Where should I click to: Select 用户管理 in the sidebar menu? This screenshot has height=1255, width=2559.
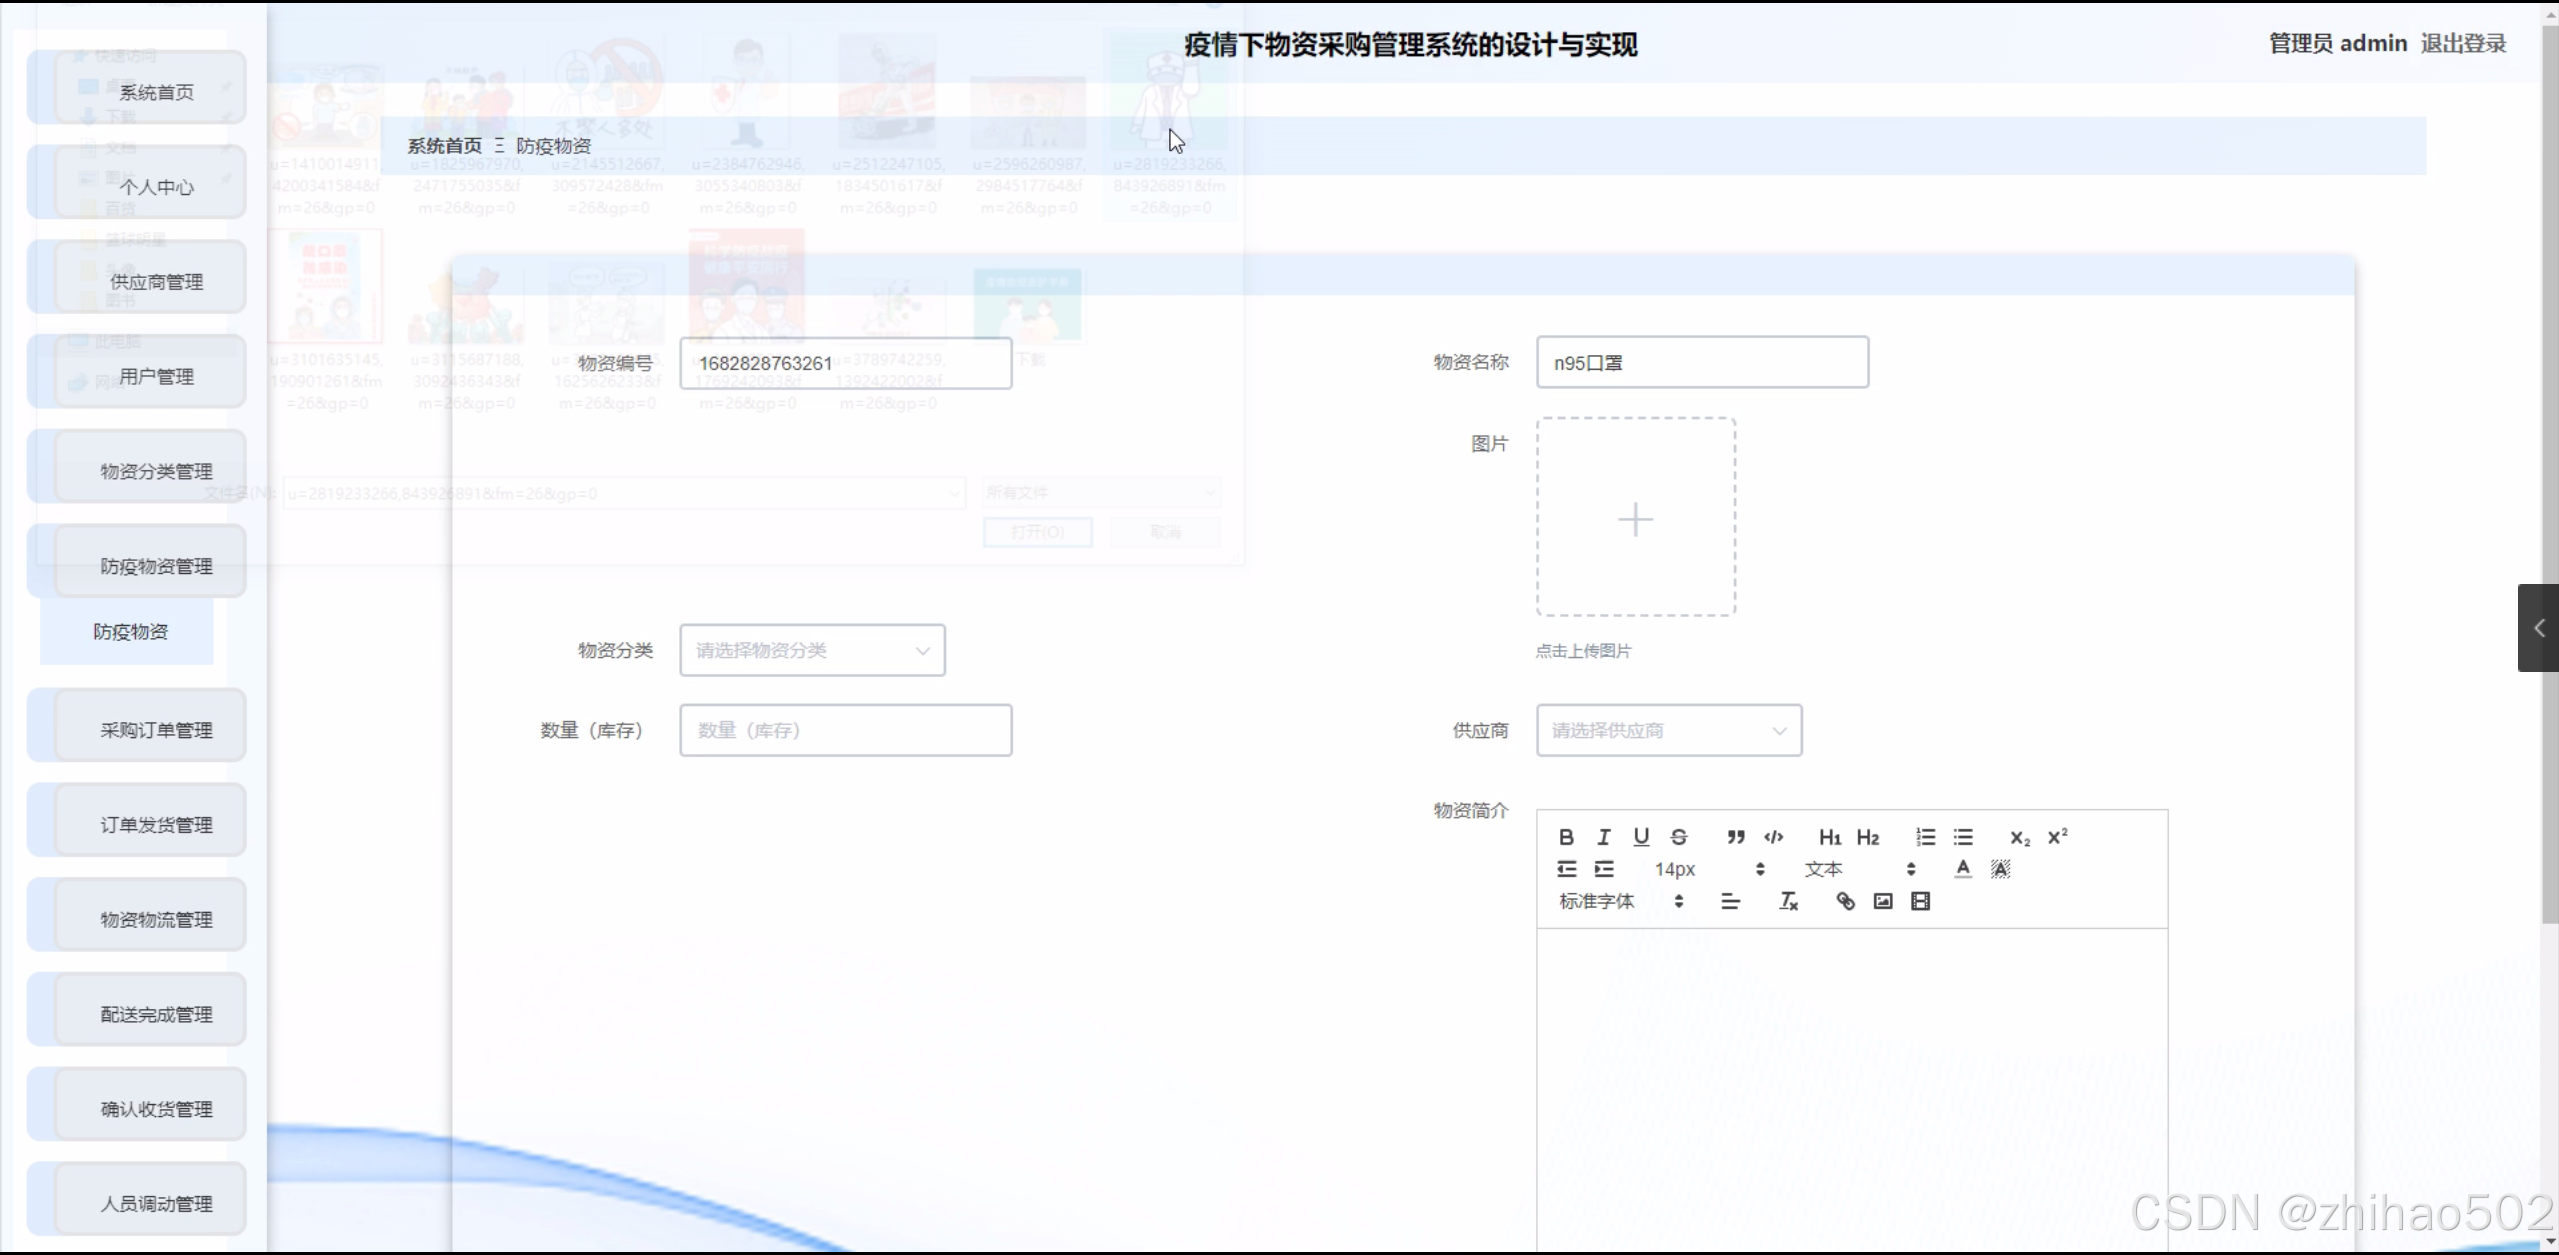[x=155, y=376]
